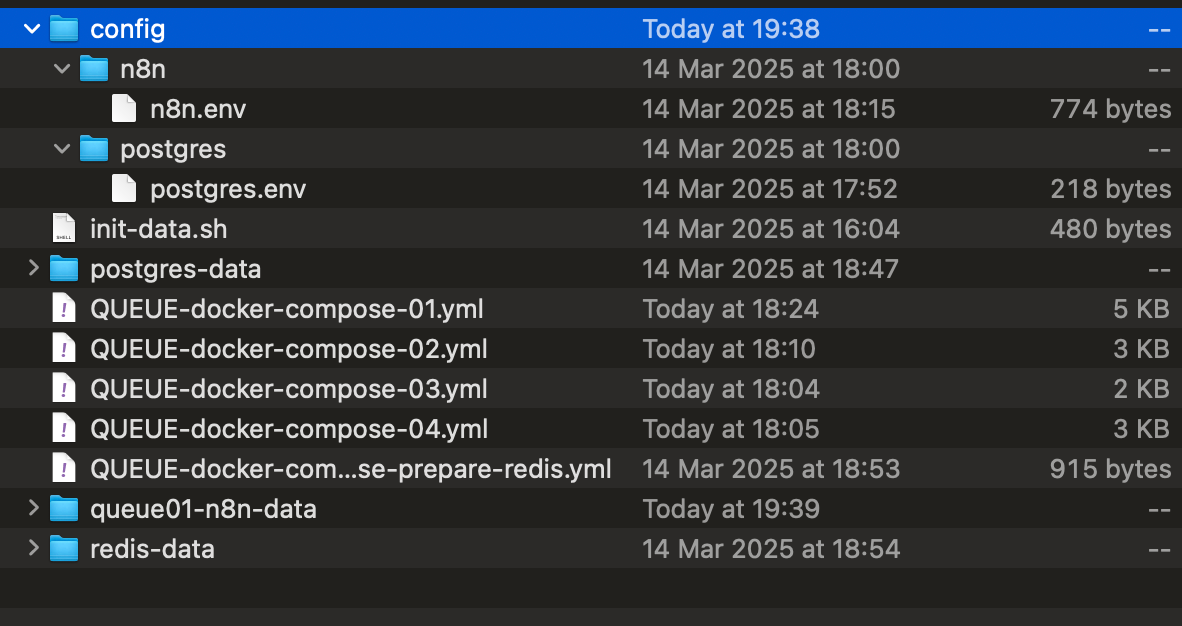This screenshot has height=626, width=1182.
Task: Click the n8n.env file icon
Action: (x=124, y=109)
